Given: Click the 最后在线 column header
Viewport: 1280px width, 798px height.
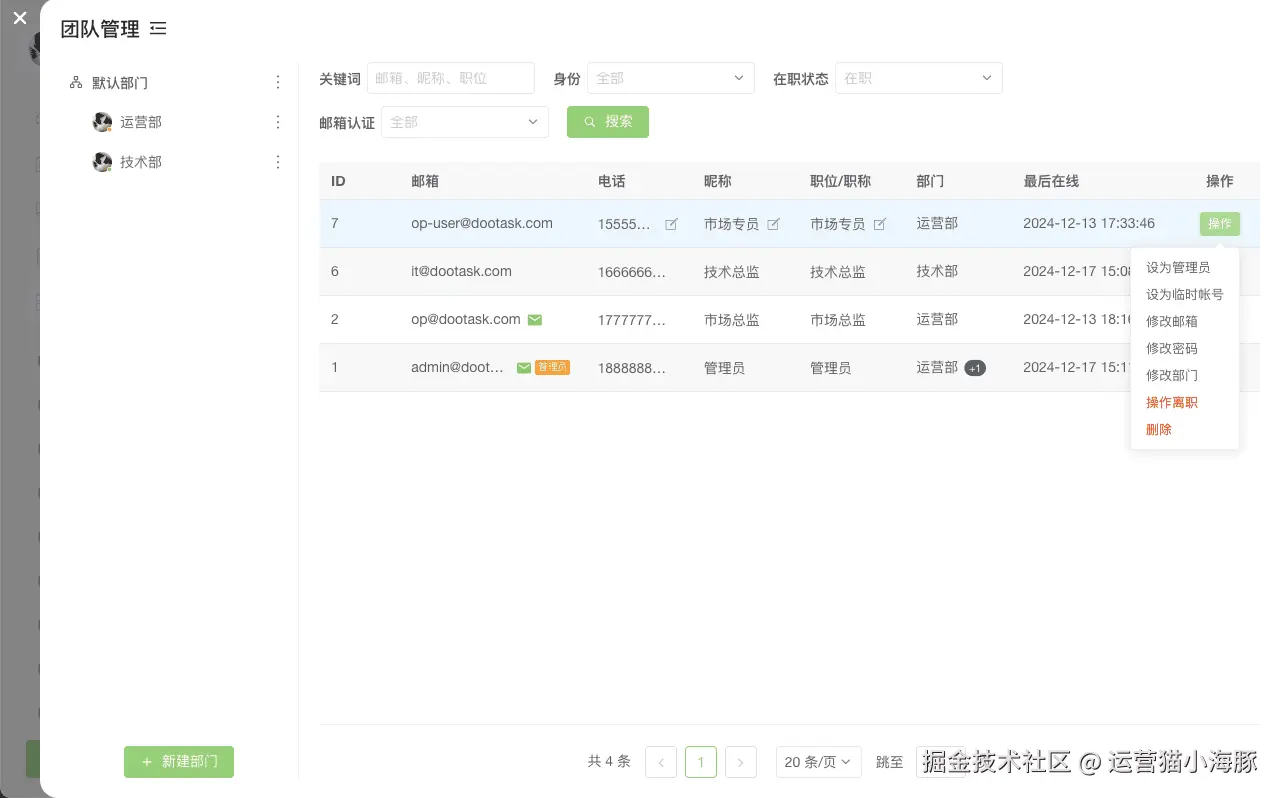Looking at the screenshot, I should [x=1051, y=182].
